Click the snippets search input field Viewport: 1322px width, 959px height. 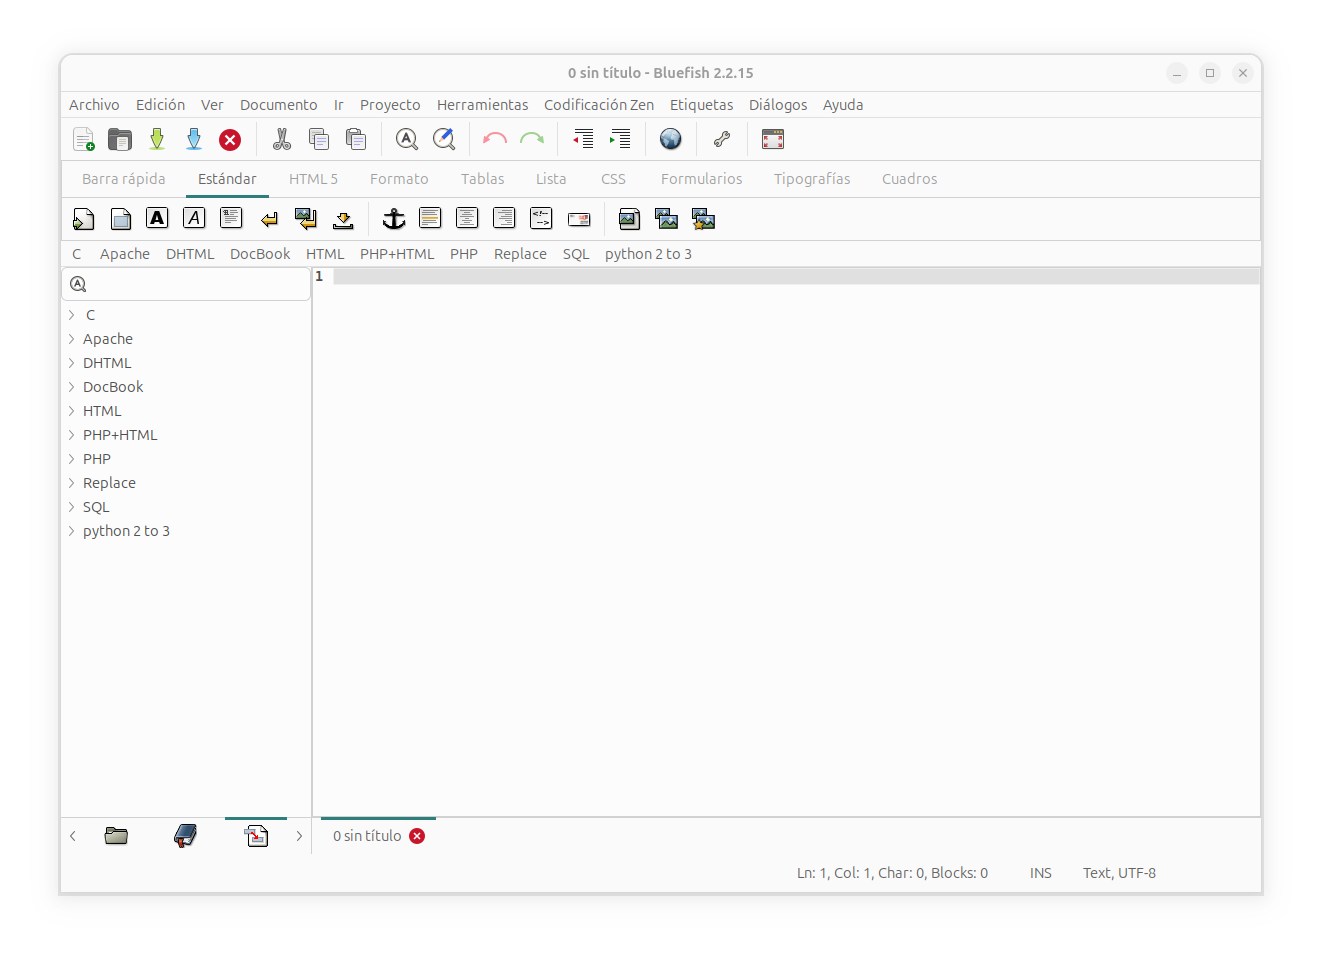click(186, 284)
